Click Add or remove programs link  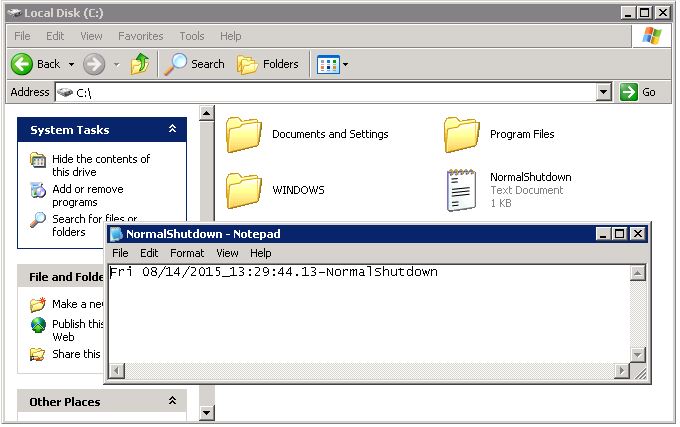tap(88, 196)
